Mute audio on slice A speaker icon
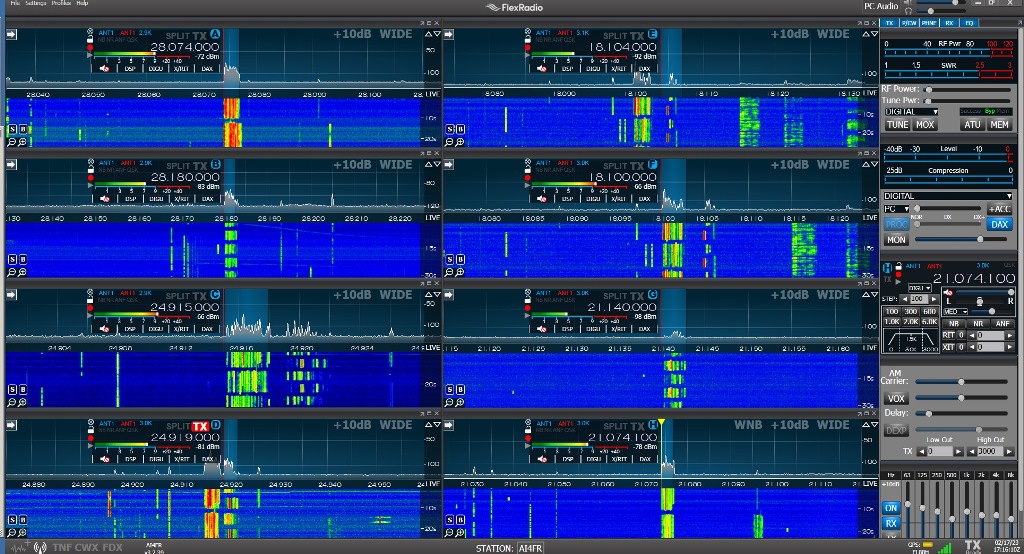Image resolution: width=1024 pixels, height=554 pixels. (x=104, y=69)
